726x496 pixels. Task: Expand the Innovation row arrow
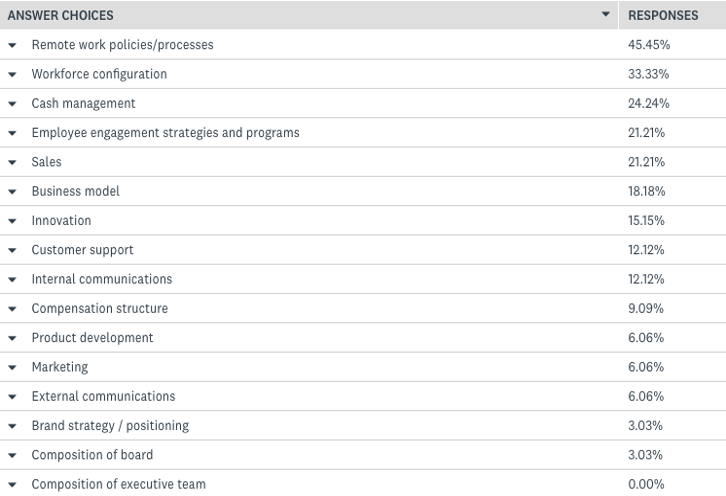[12, 221]
